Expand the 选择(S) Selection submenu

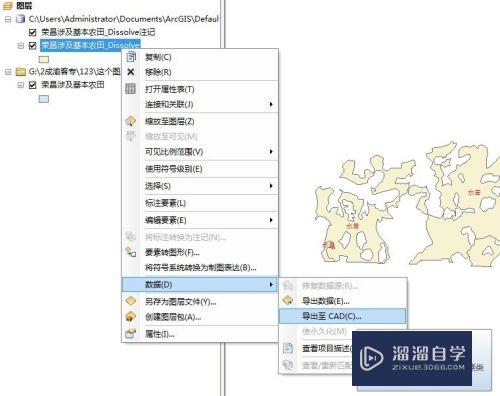200,186
